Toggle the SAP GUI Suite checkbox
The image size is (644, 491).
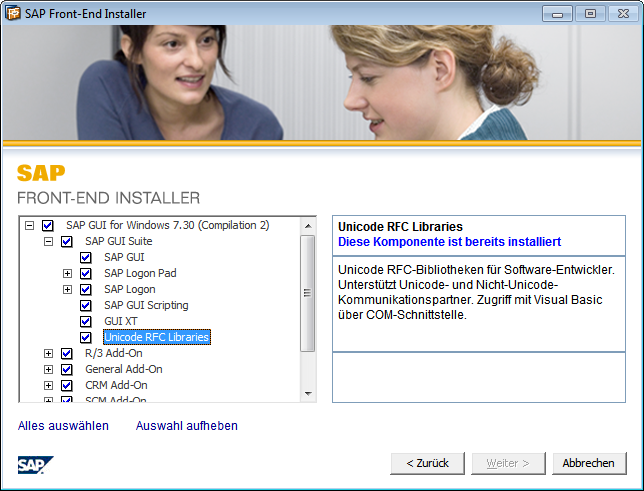[x=67, y=242]
